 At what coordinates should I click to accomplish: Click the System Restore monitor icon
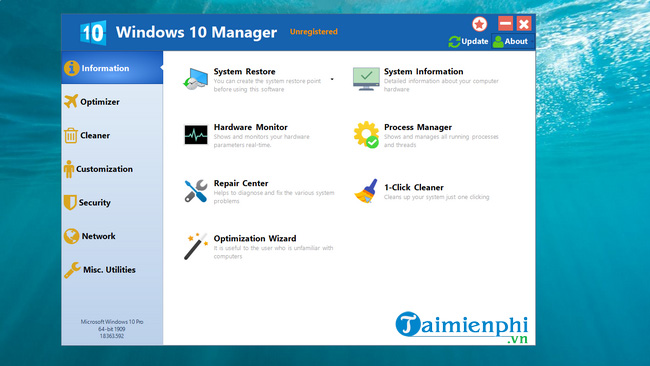pos(196,78)
